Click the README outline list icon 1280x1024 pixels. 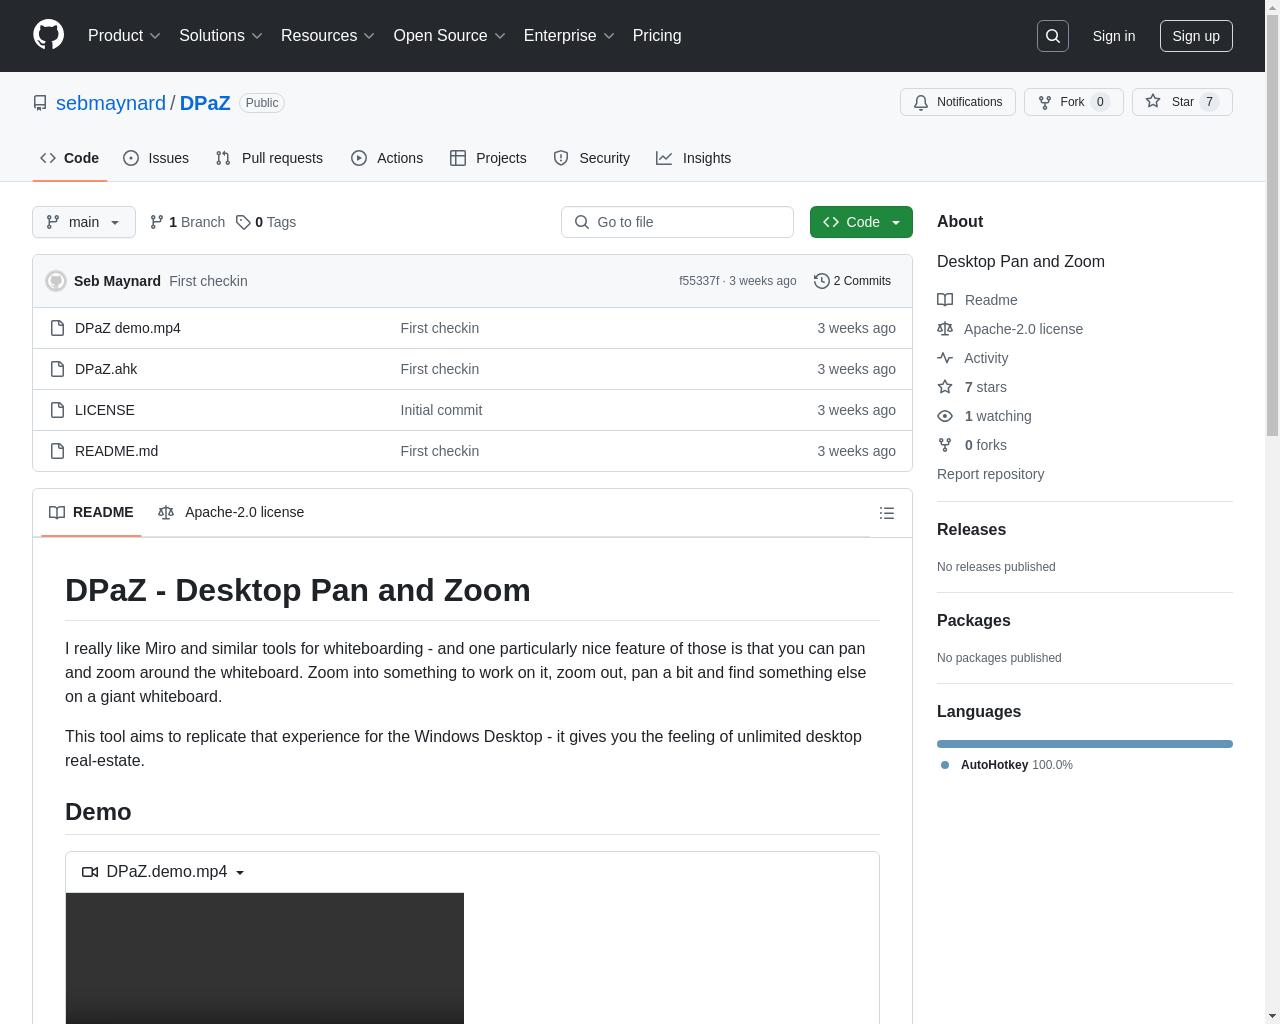point(886,513)
